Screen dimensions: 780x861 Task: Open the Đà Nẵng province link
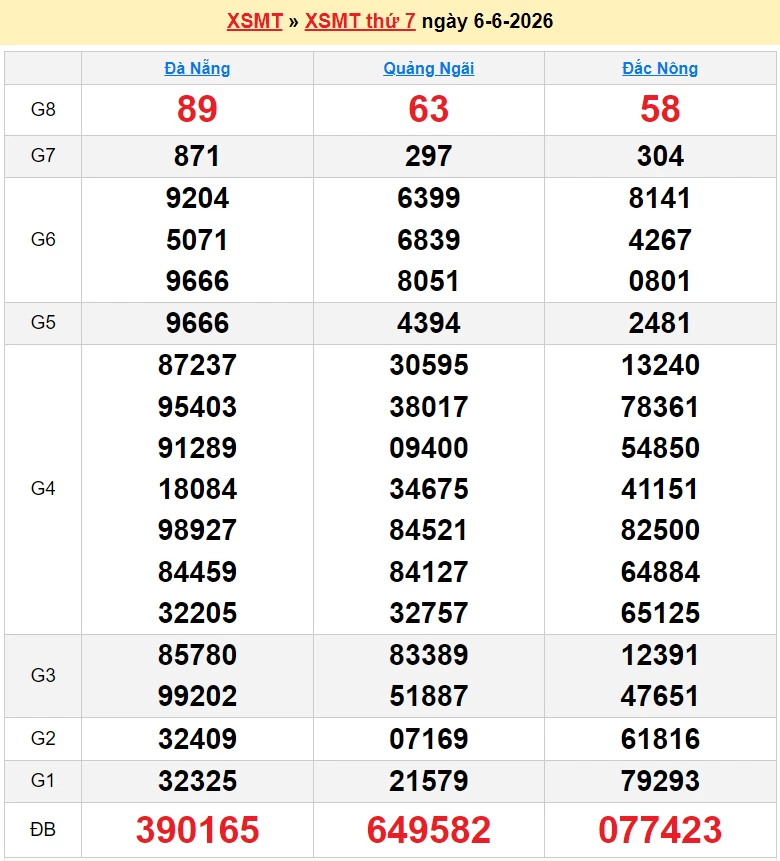[x=197, y=69]
